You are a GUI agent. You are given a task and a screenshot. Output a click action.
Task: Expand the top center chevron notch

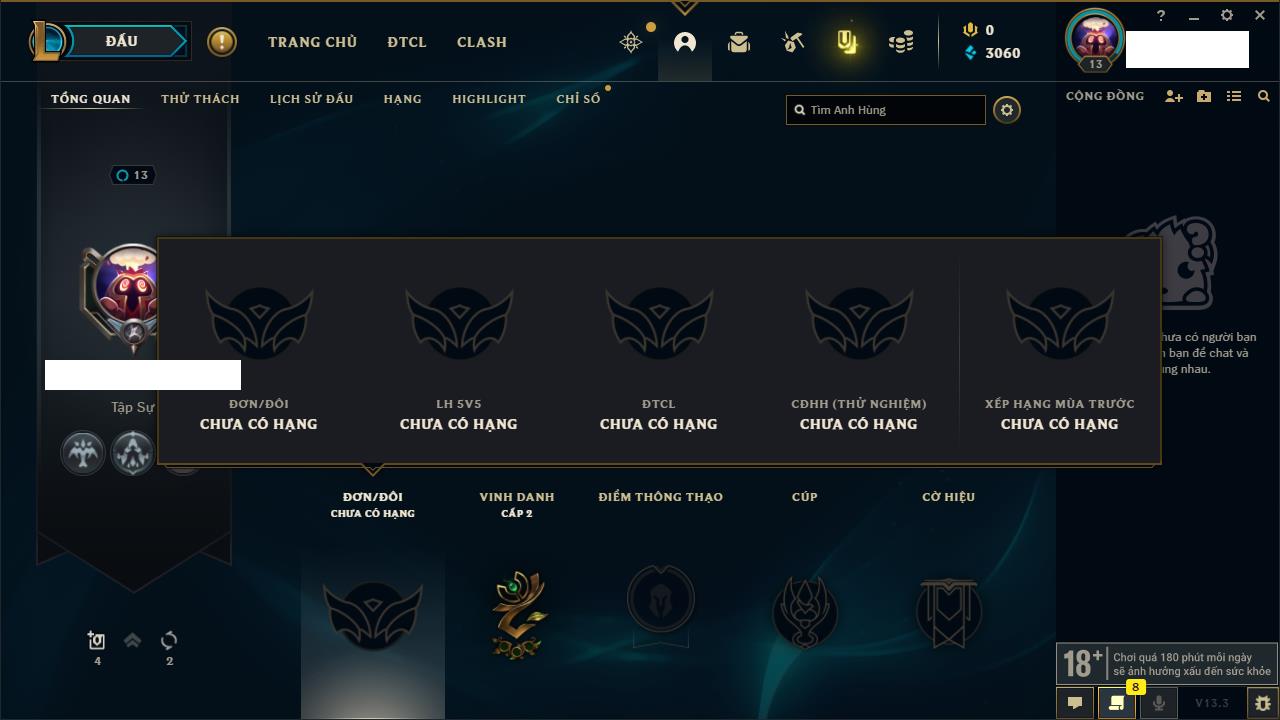click(x=685, y=7)
